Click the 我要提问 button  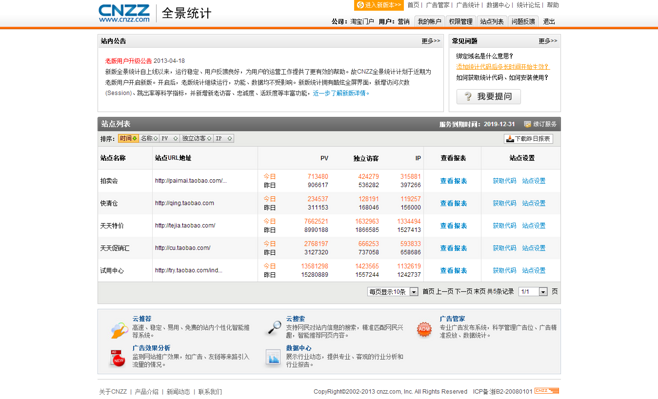(x=488, y=96)
